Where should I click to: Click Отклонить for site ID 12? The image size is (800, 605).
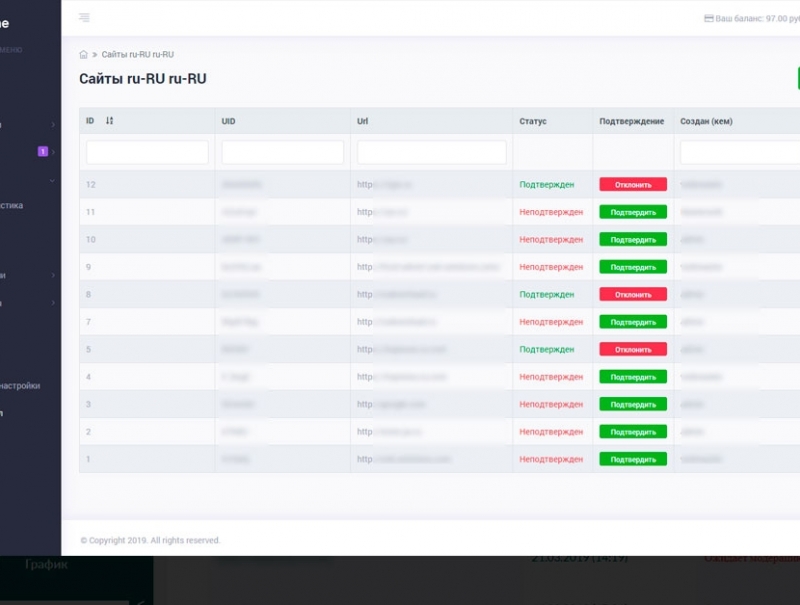tap(633, 185)
